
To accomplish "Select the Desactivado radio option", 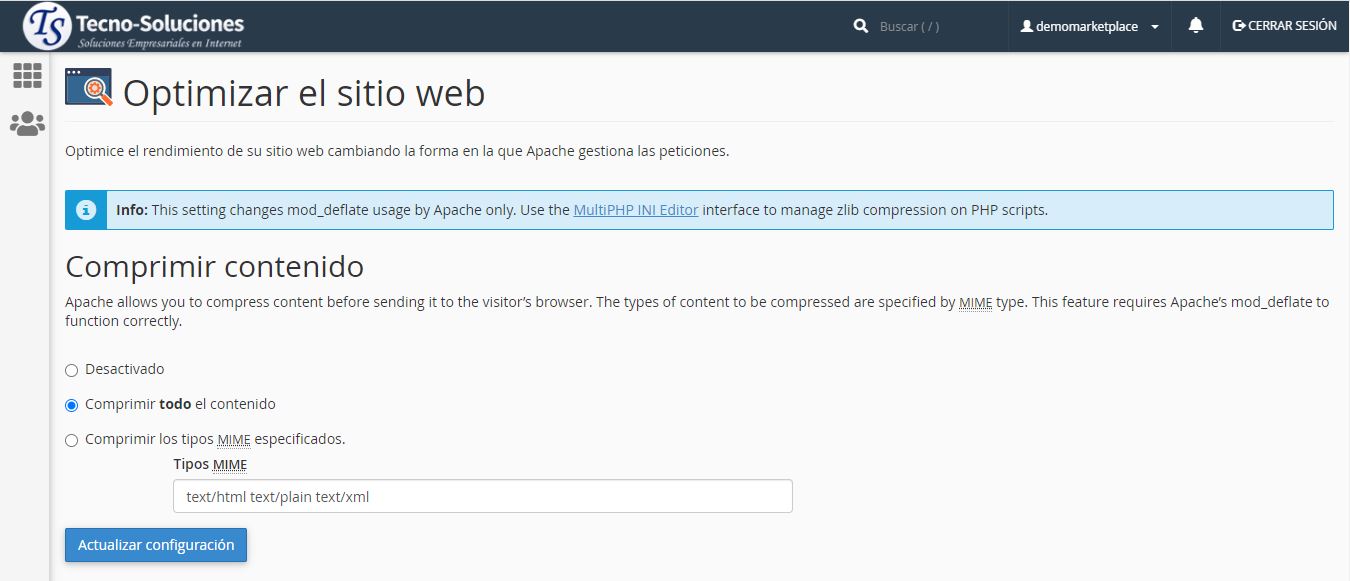I will click(x=71, y=370).
